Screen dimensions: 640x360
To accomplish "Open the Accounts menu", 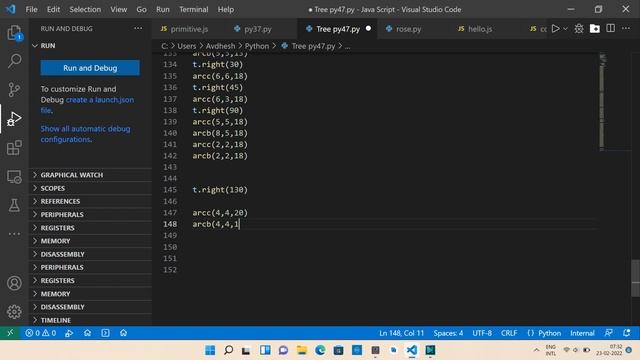I will pyautogui.click(x=14, y=283).
